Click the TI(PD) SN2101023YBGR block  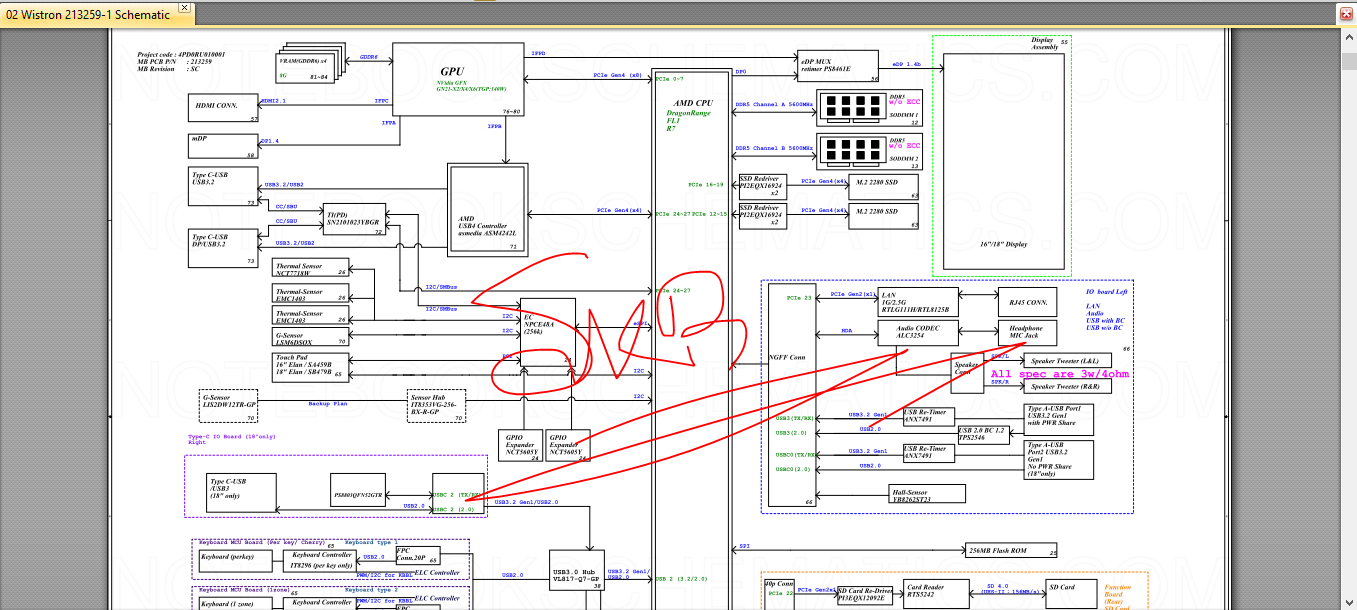coord(355,221)
